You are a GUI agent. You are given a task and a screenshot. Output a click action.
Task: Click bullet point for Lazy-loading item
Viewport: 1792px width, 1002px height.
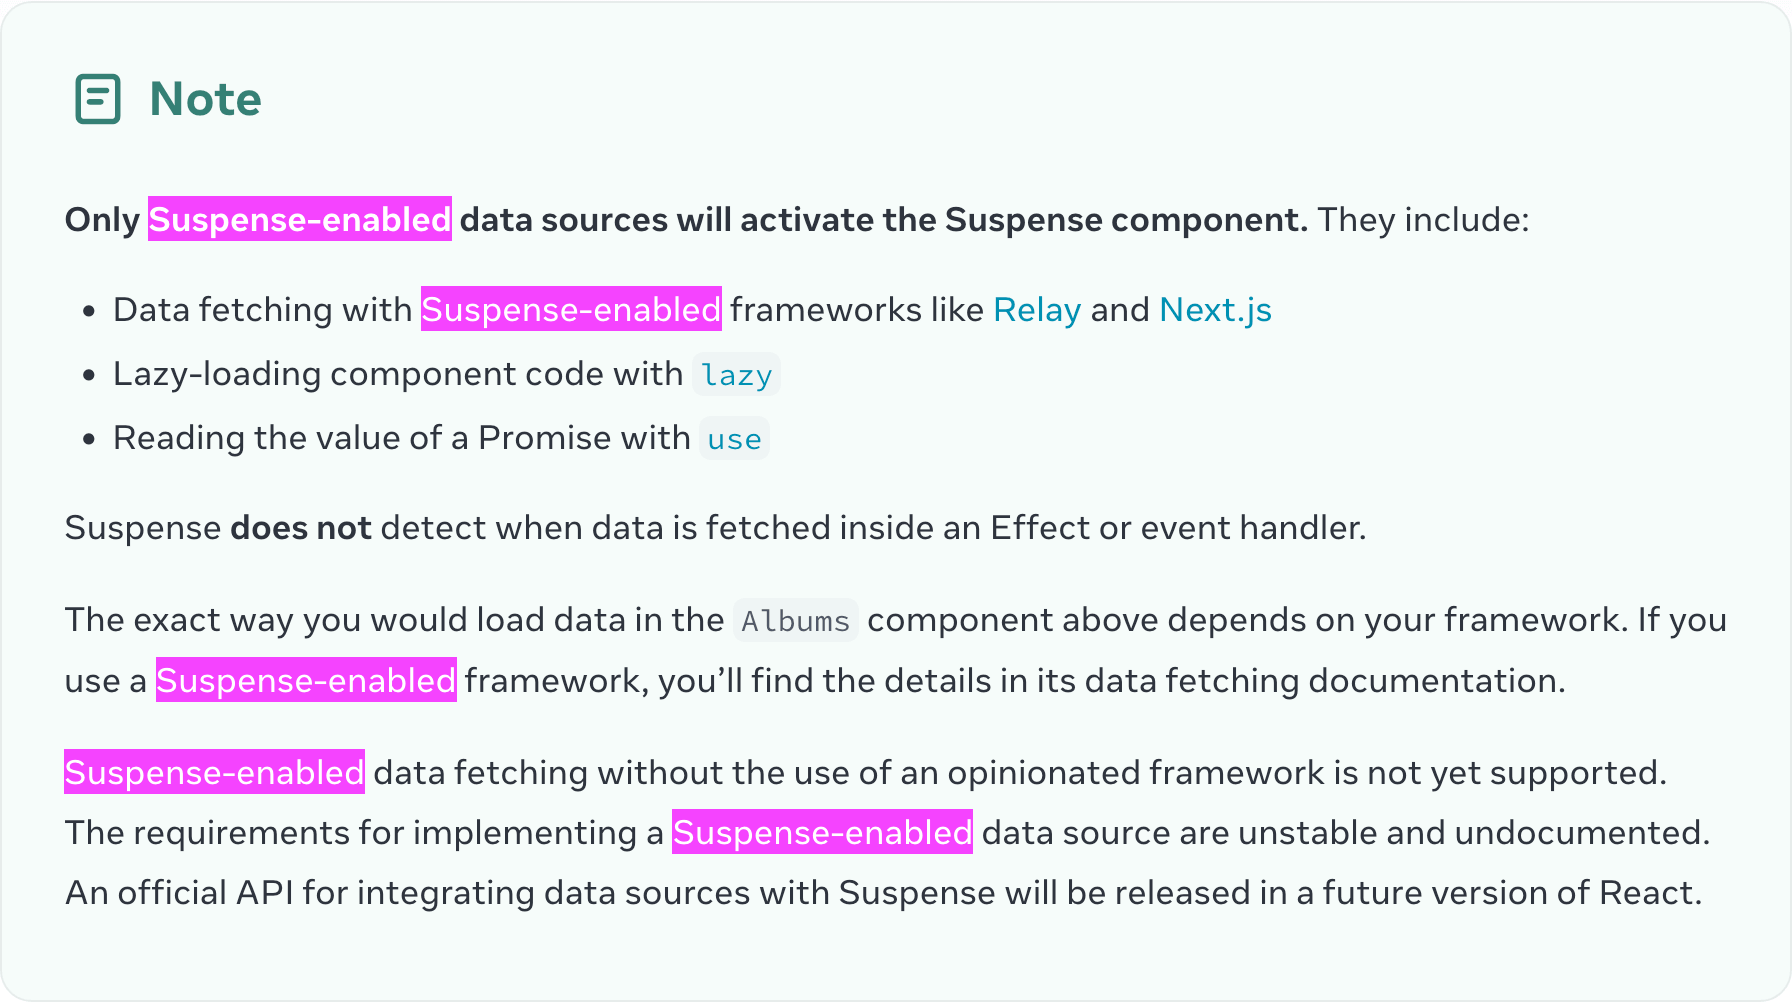(x=89, y=375)
